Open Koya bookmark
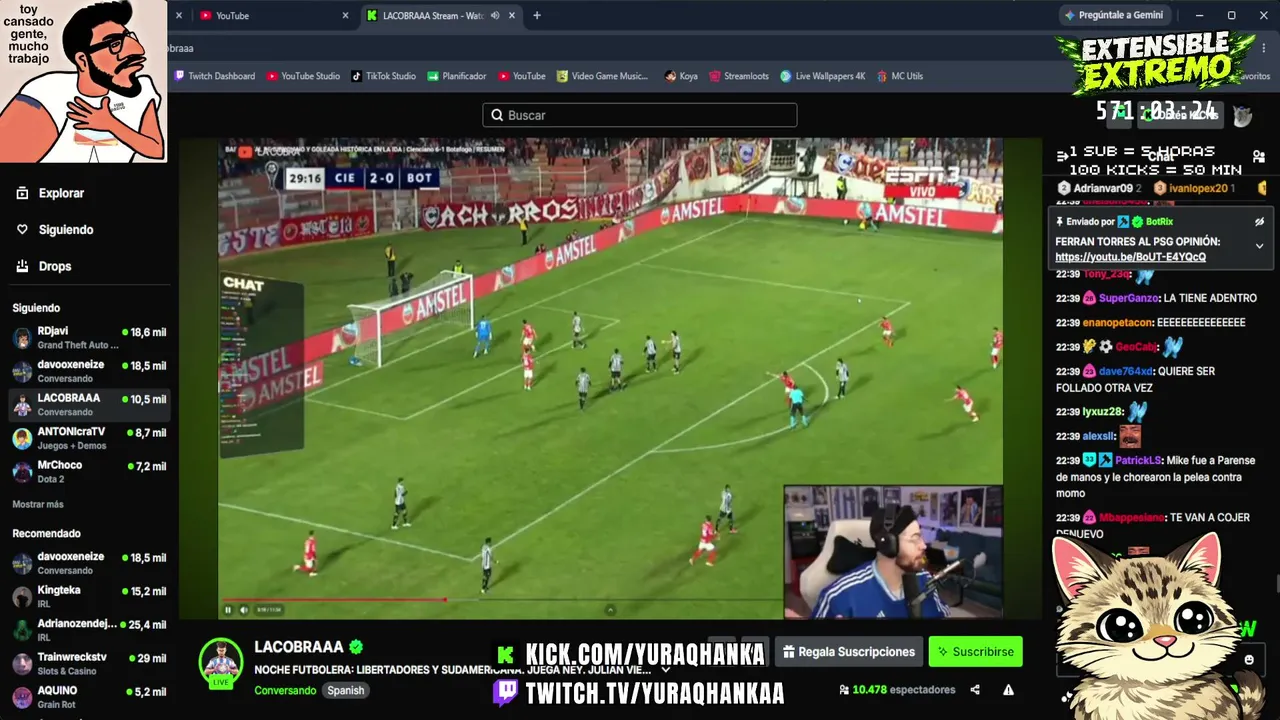 (681, 76)
